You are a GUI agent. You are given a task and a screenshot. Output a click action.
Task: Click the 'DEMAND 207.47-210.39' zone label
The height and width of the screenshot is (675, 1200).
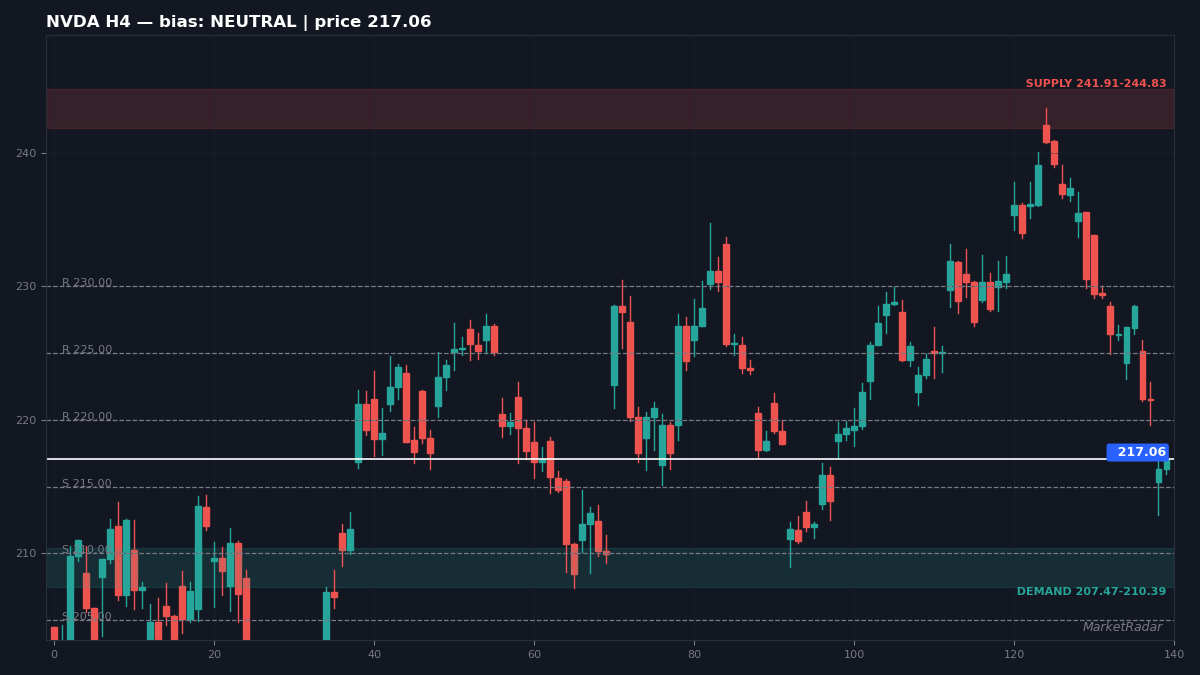(1091, 592)
